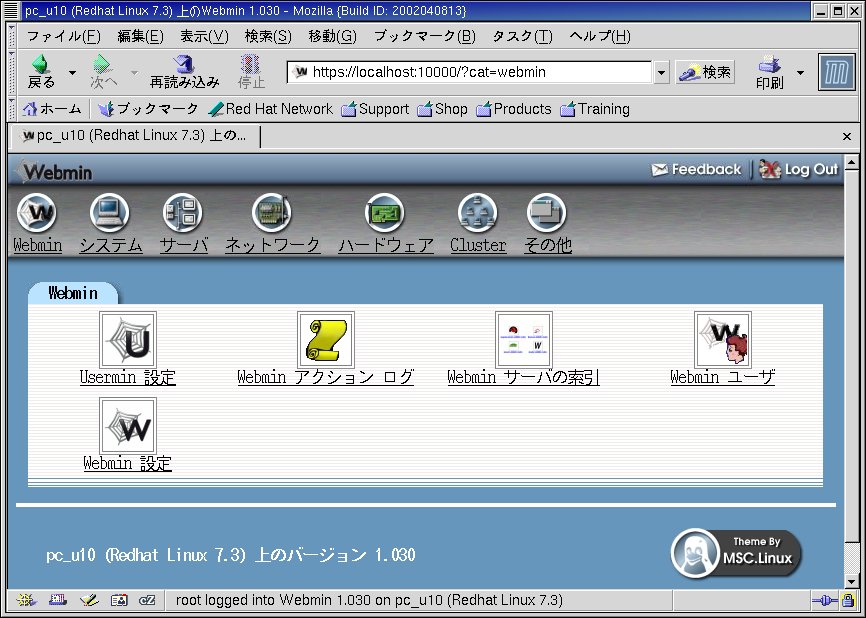Reload the page with 再読み込み

coord(184,72)
